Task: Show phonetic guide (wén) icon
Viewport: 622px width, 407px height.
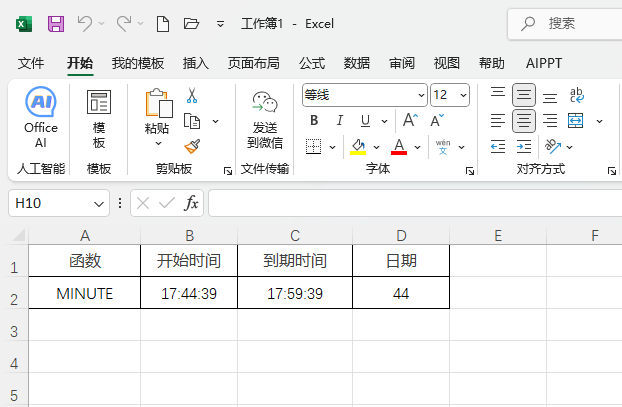Action: (x=443, y=147)
